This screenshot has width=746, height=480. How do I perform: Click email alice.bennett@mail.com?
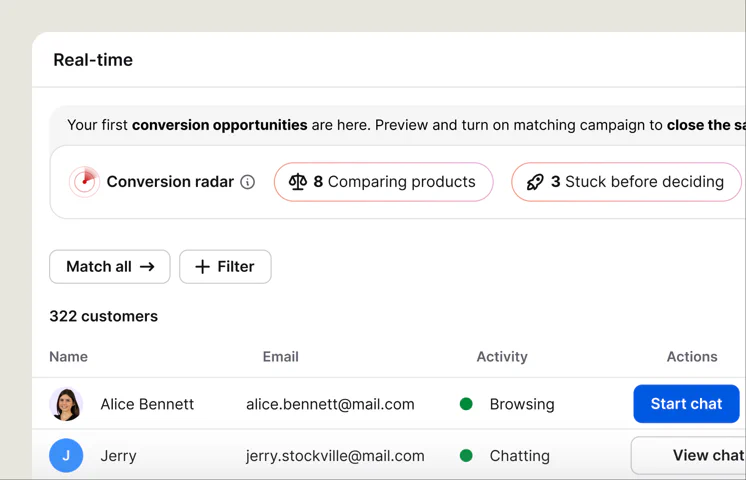[330, 404]
